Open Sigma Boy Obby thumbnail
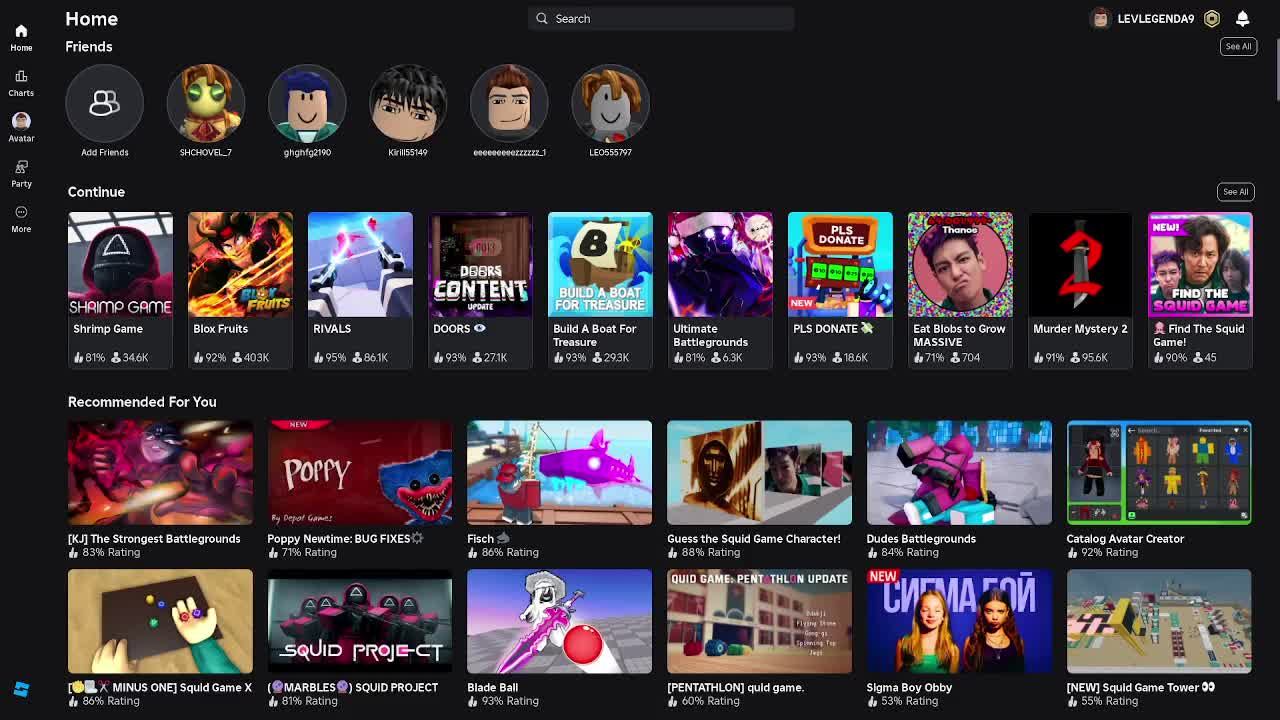The width and height of the screenshot is (1280, 720). click(959, 621)
